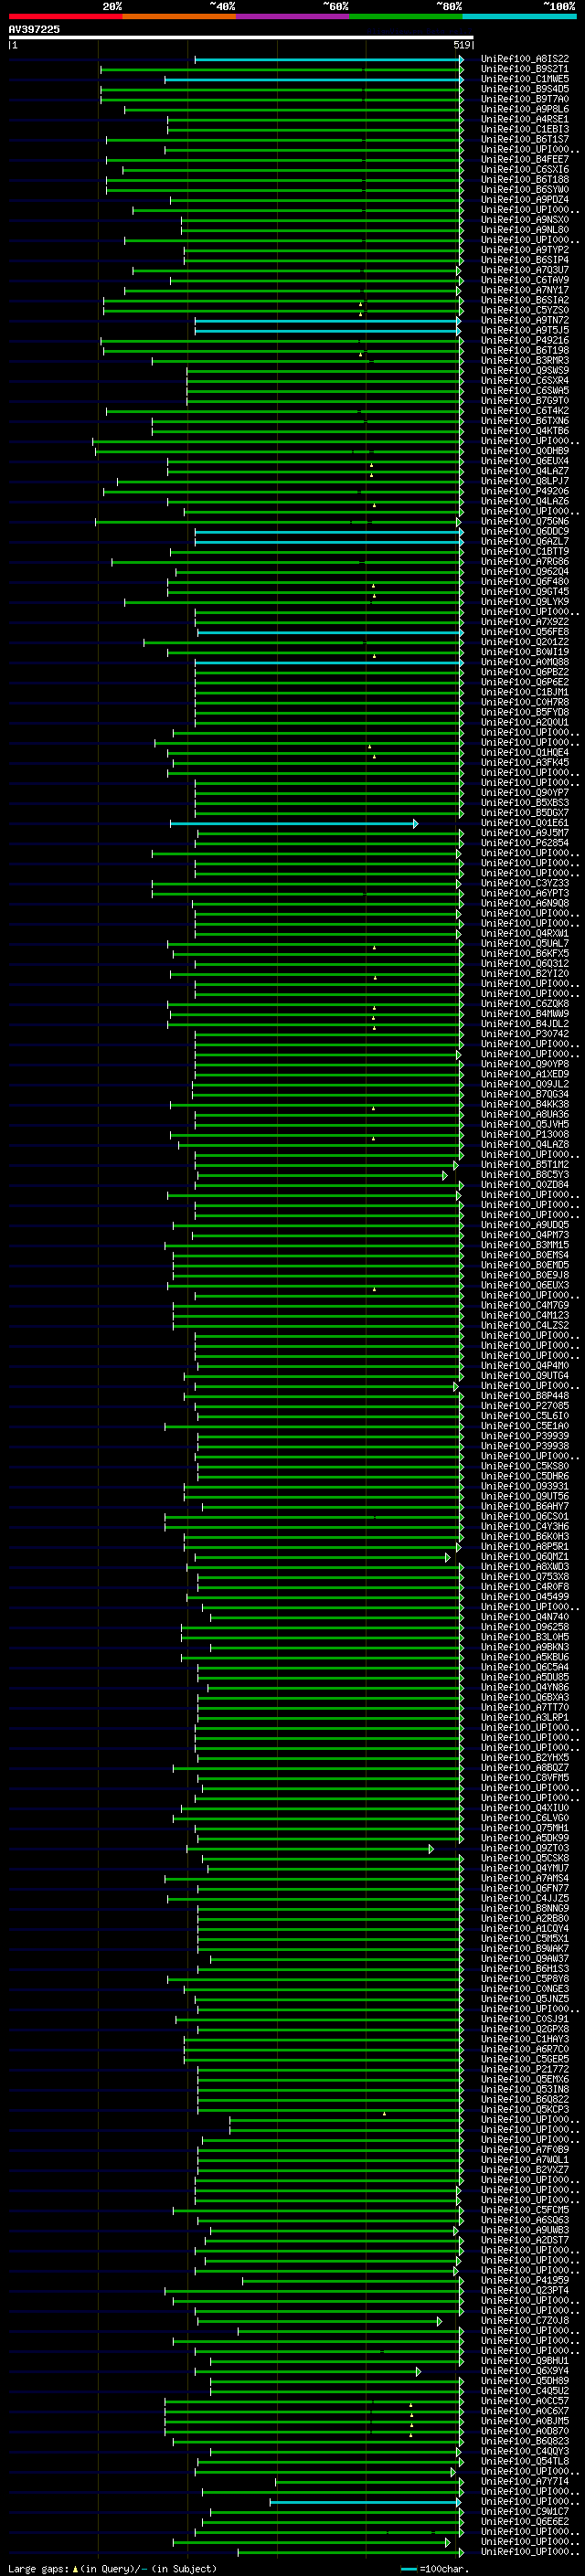The width and height of the screenshot is (585, 2576).
Task: Select the orange ~40% identity color band
Action: [x=179, y=16]
